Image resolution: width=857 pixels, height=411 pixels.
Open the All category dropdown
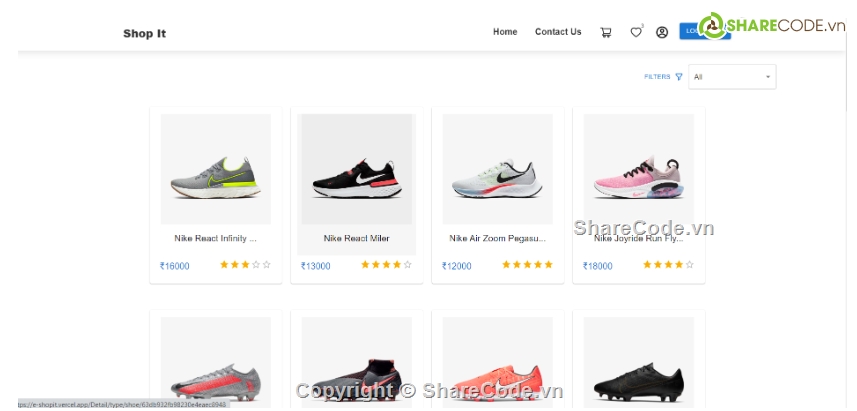(732, 77)
